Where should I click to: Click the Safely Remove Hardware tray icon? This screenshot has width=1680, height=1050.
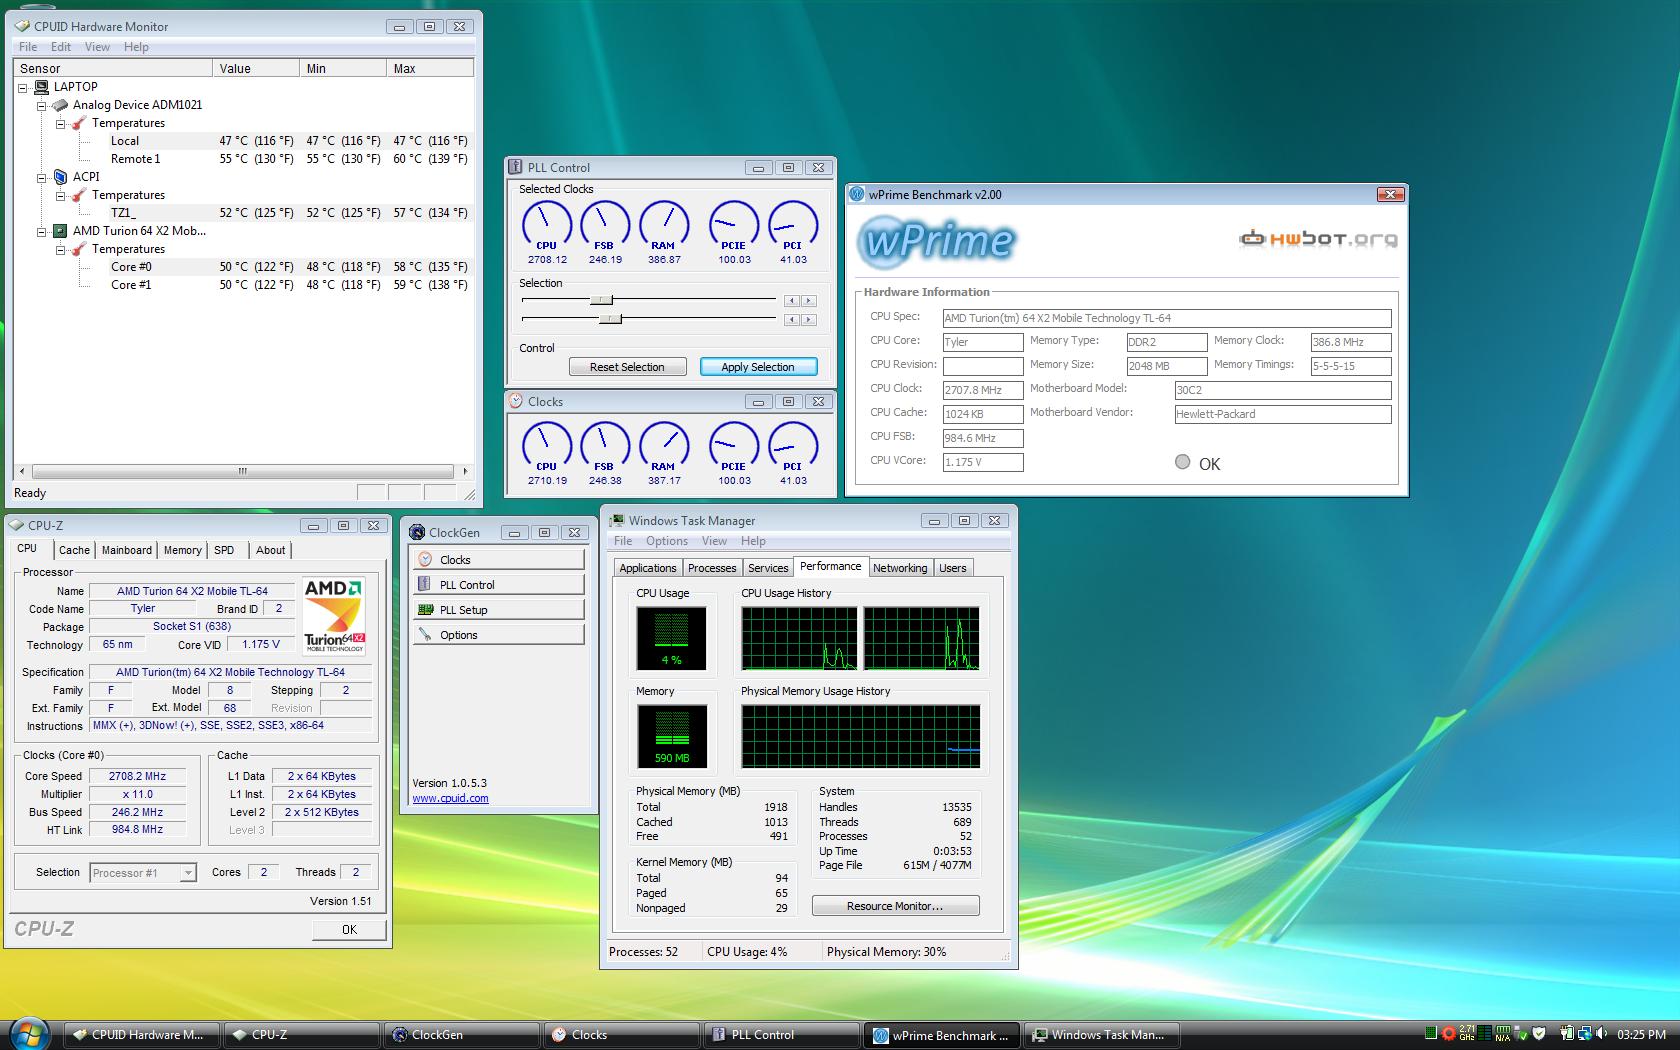[1521, 1034]
